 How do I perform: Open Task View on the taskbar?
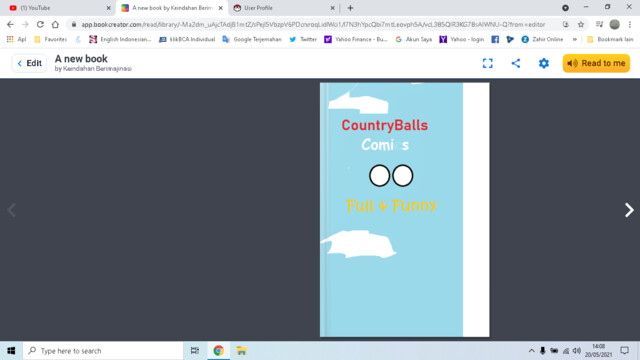point(195,351)
